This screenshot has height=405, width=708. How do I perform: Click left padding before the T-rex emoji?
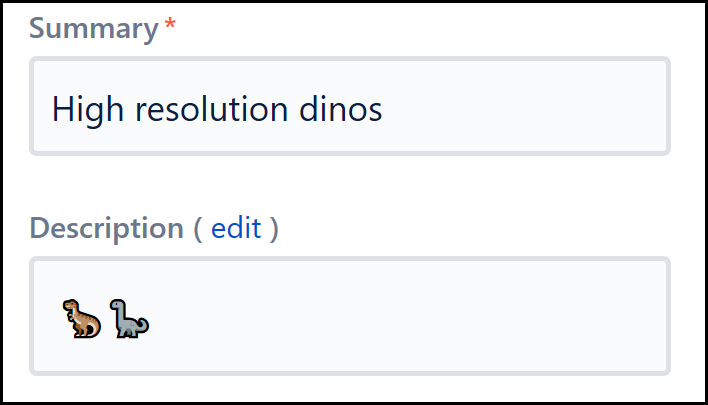click(x=48, y=318)
